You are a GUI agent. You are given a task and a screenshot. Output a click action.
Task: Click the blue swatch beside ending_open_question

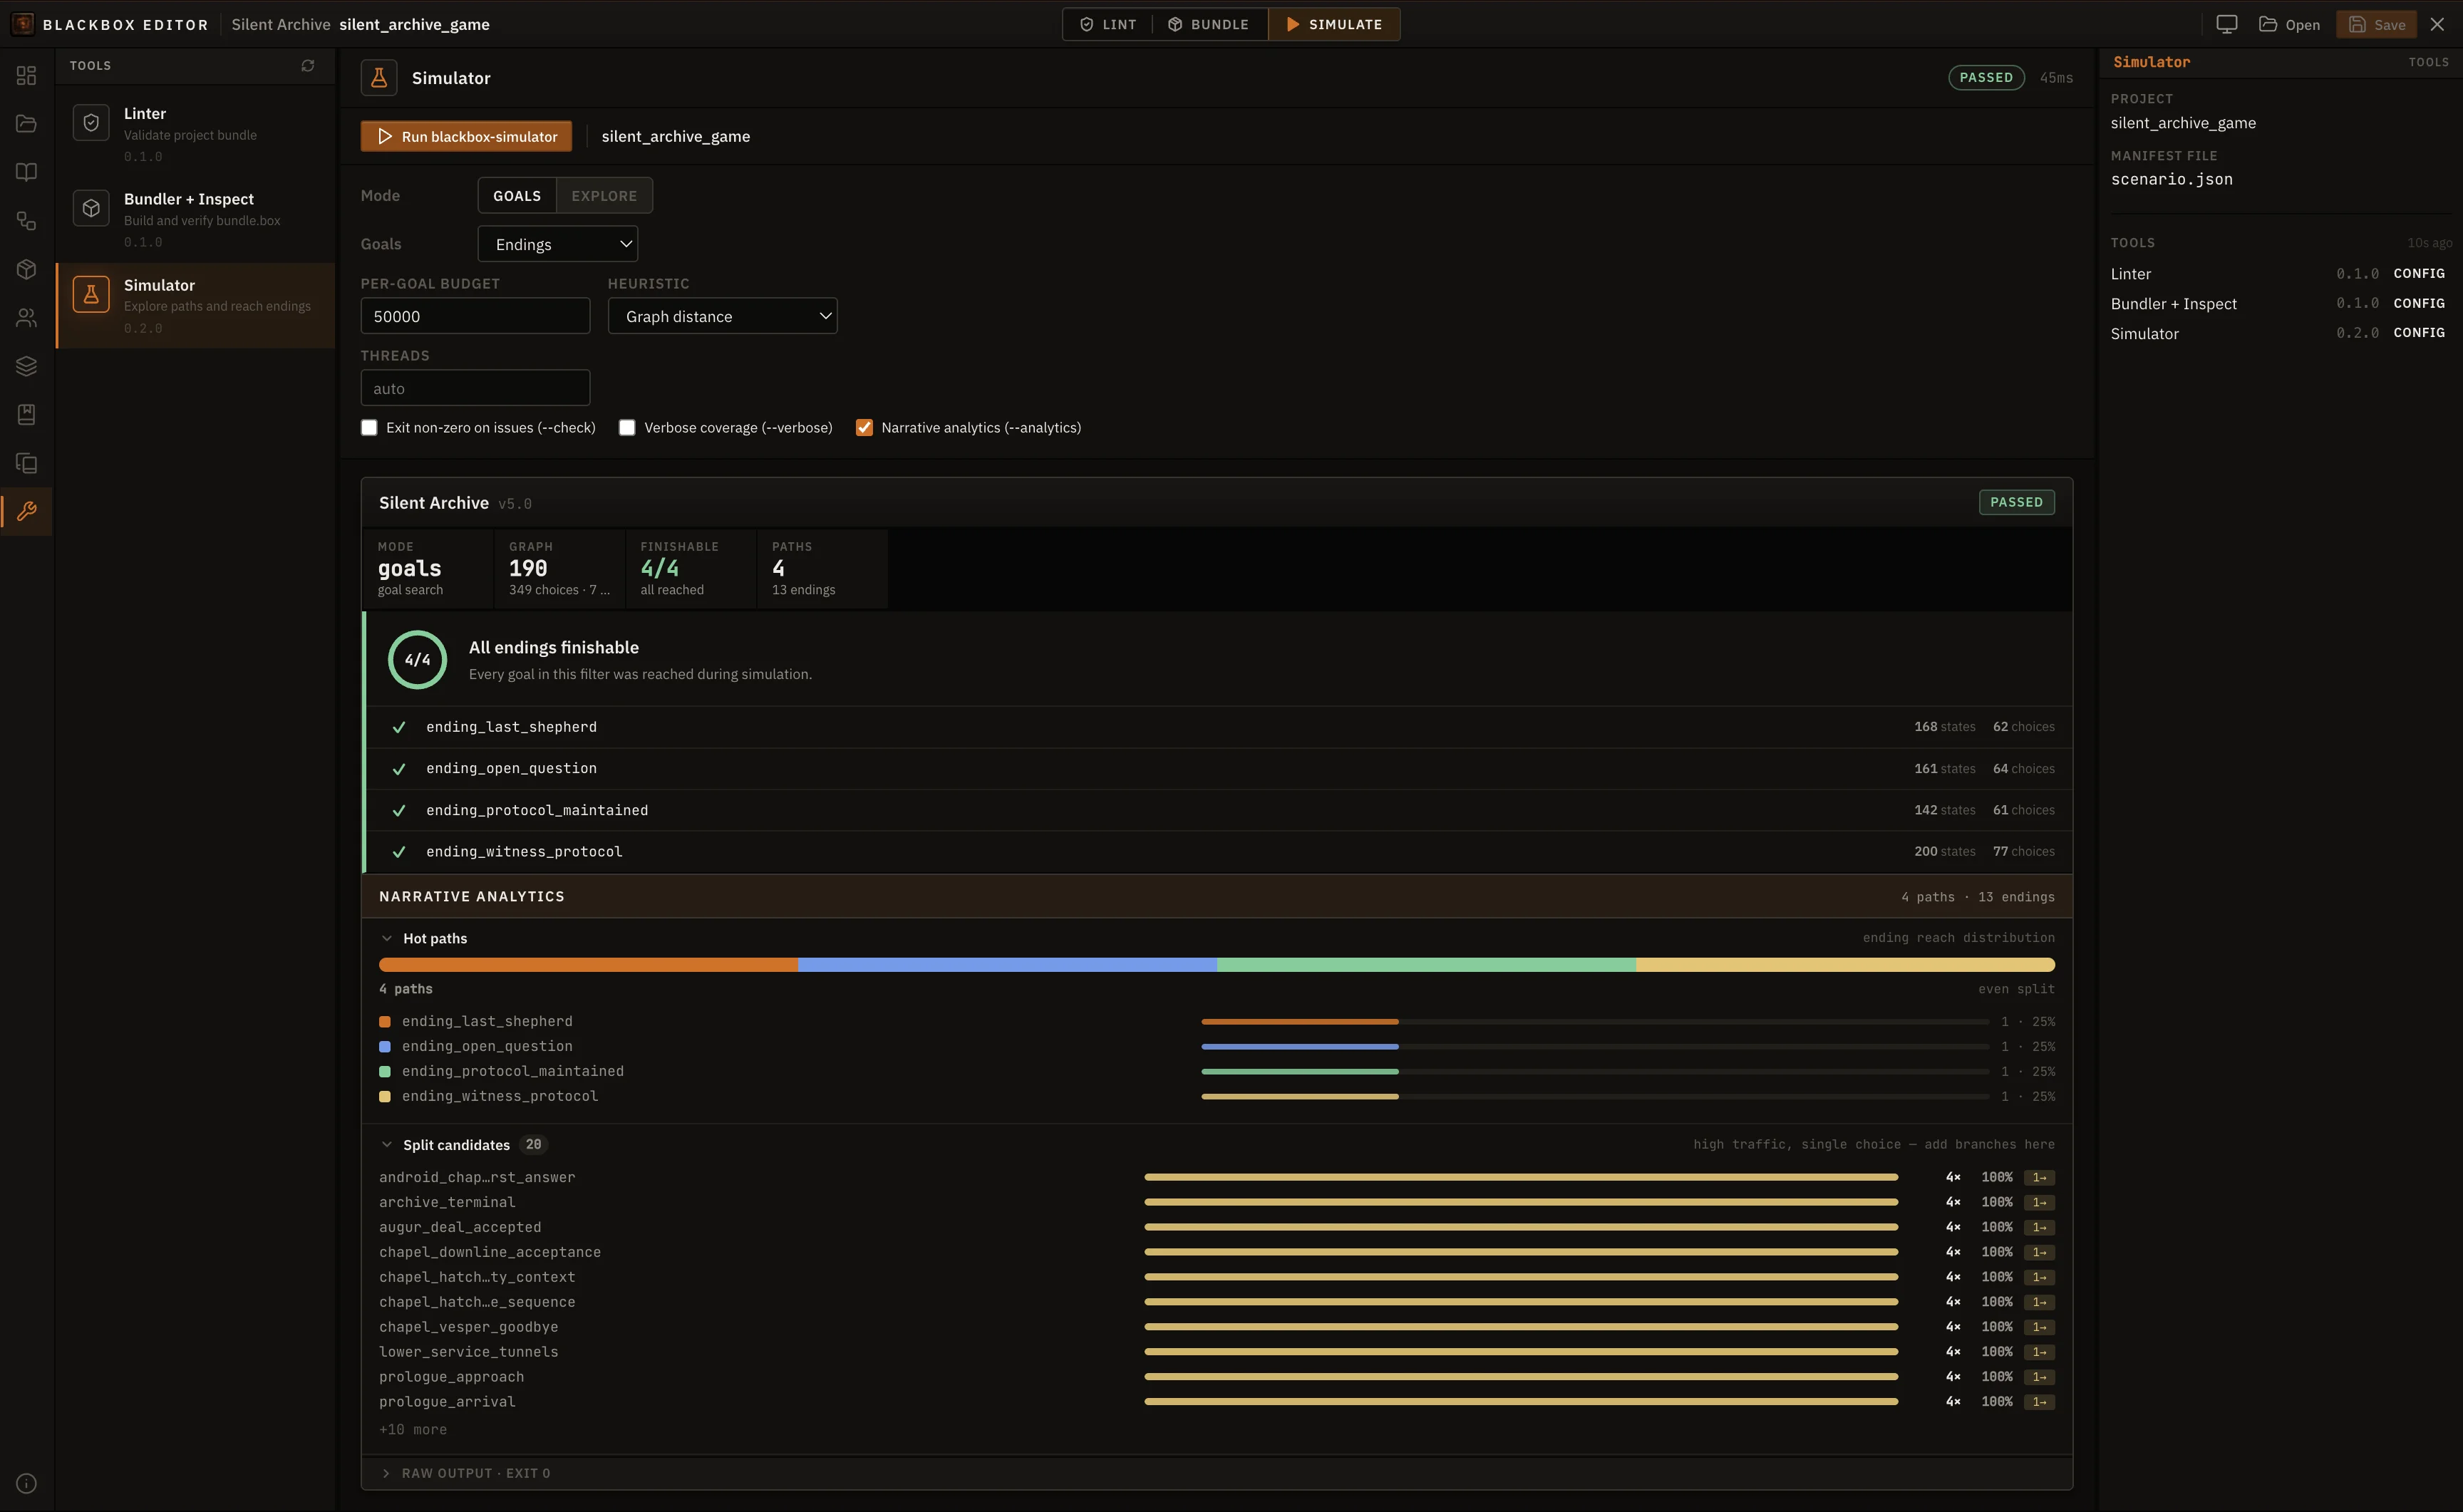click(385, 1047)
